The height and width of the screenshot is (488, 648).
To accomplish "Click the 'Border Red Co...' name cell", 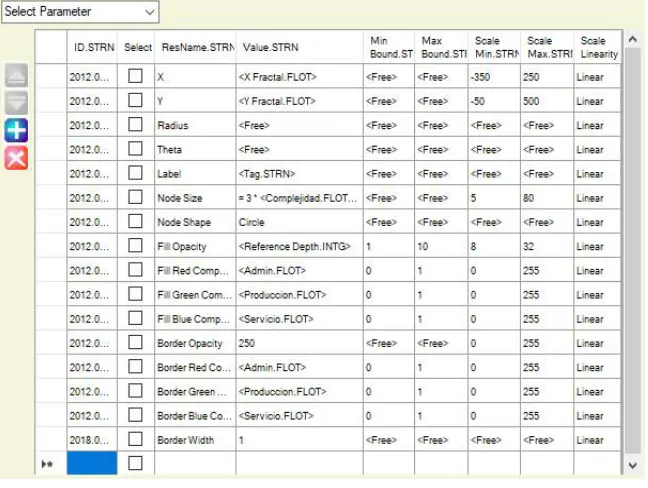I will (195, 367).
